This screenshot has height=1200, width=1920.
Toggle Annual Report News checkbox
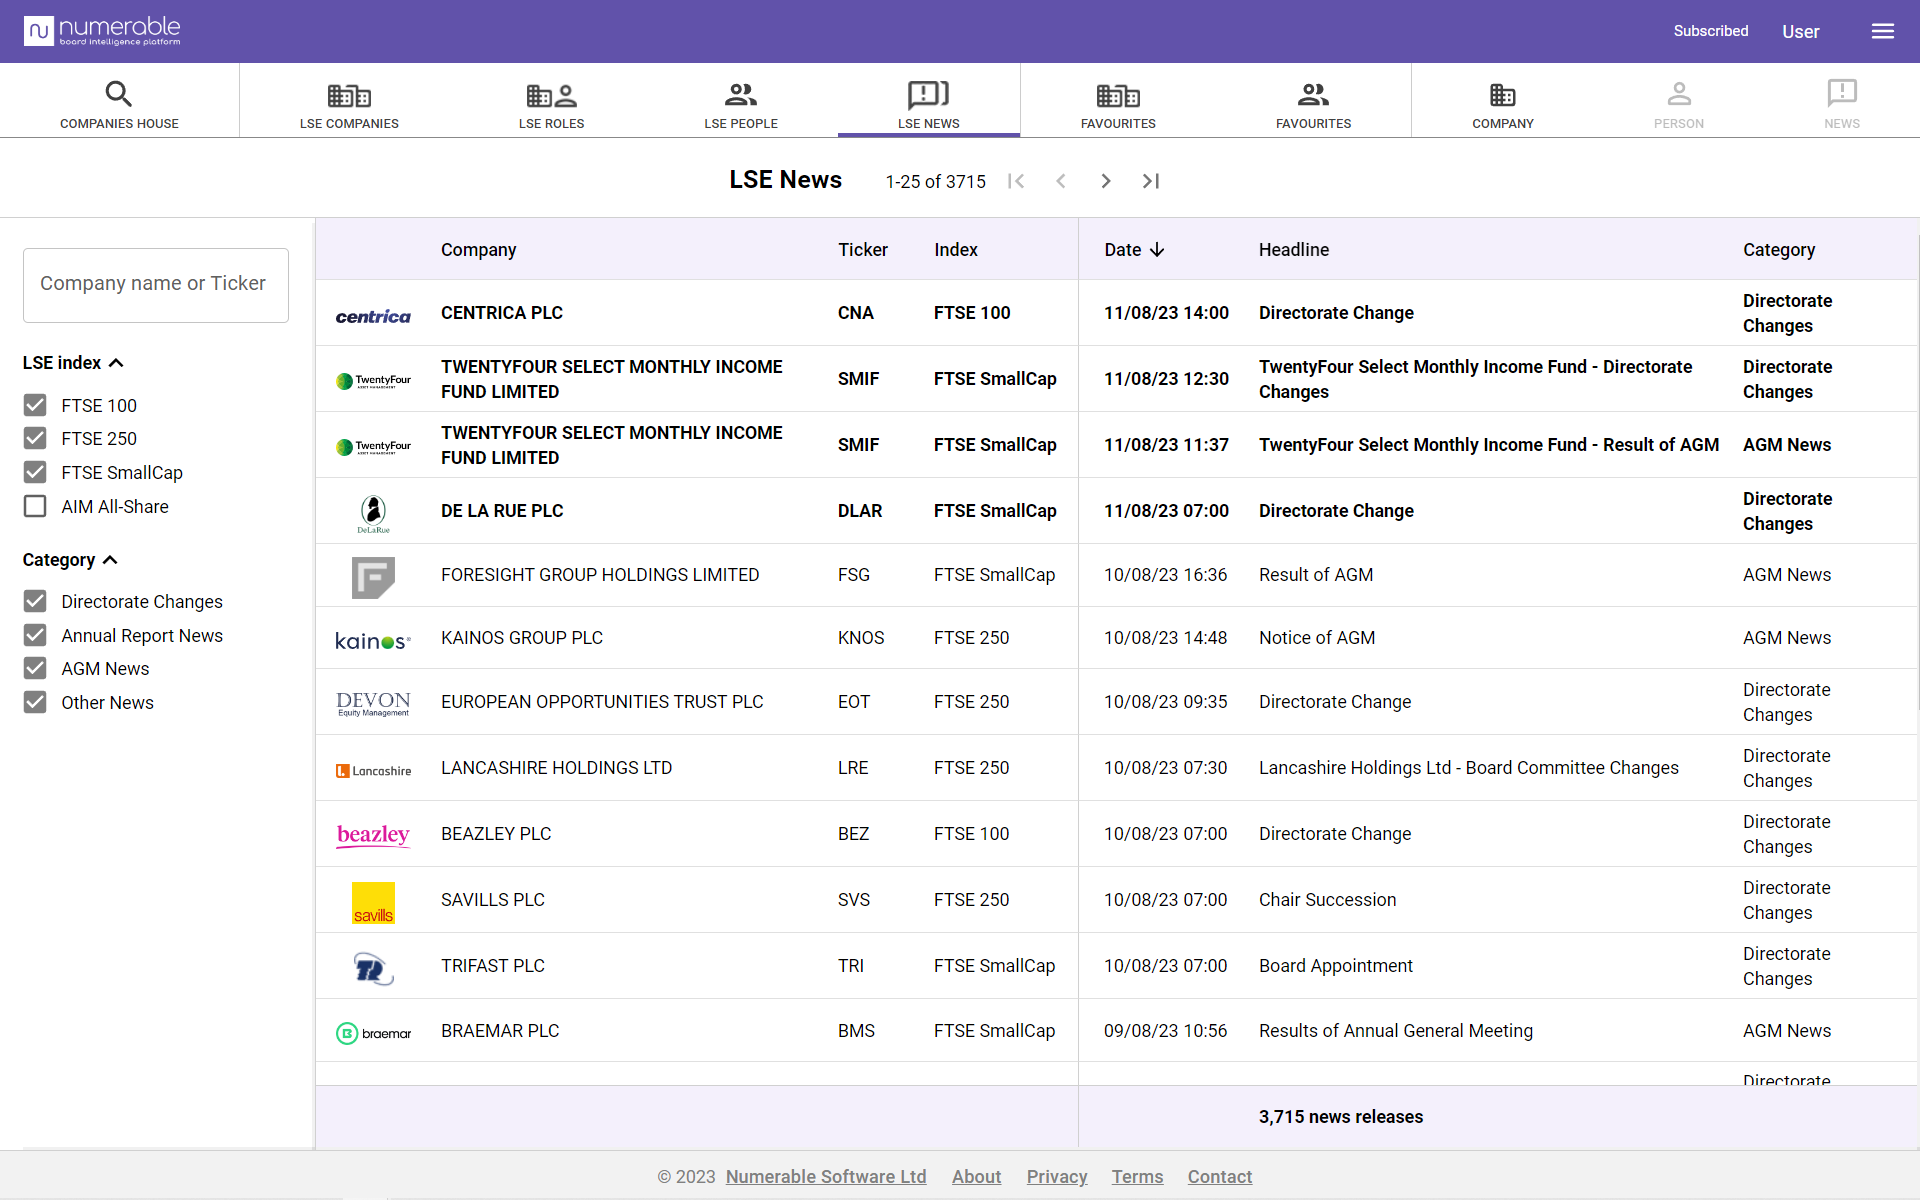click(x=35, y=635)
